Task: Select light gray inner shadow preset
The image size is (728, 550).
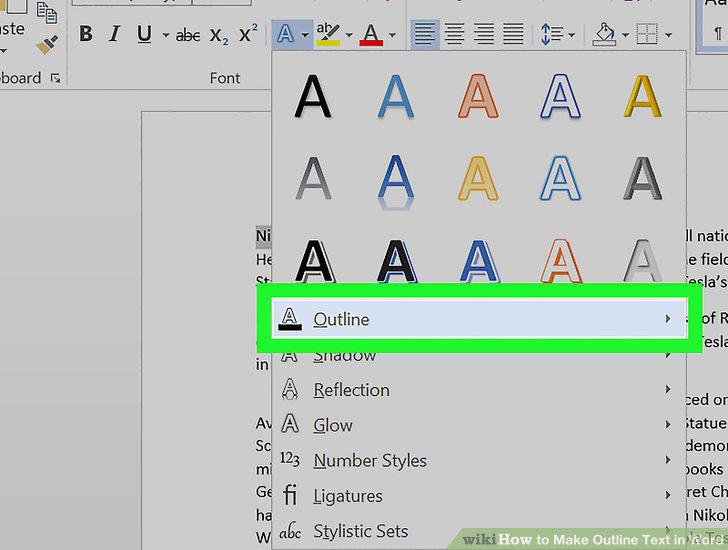Action: tap(643, 261)
